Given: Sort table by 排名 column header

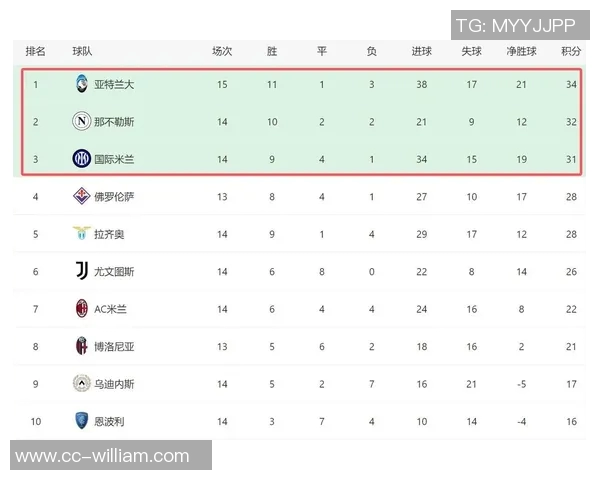Looking at the screenshot, I should click(35, 51).
